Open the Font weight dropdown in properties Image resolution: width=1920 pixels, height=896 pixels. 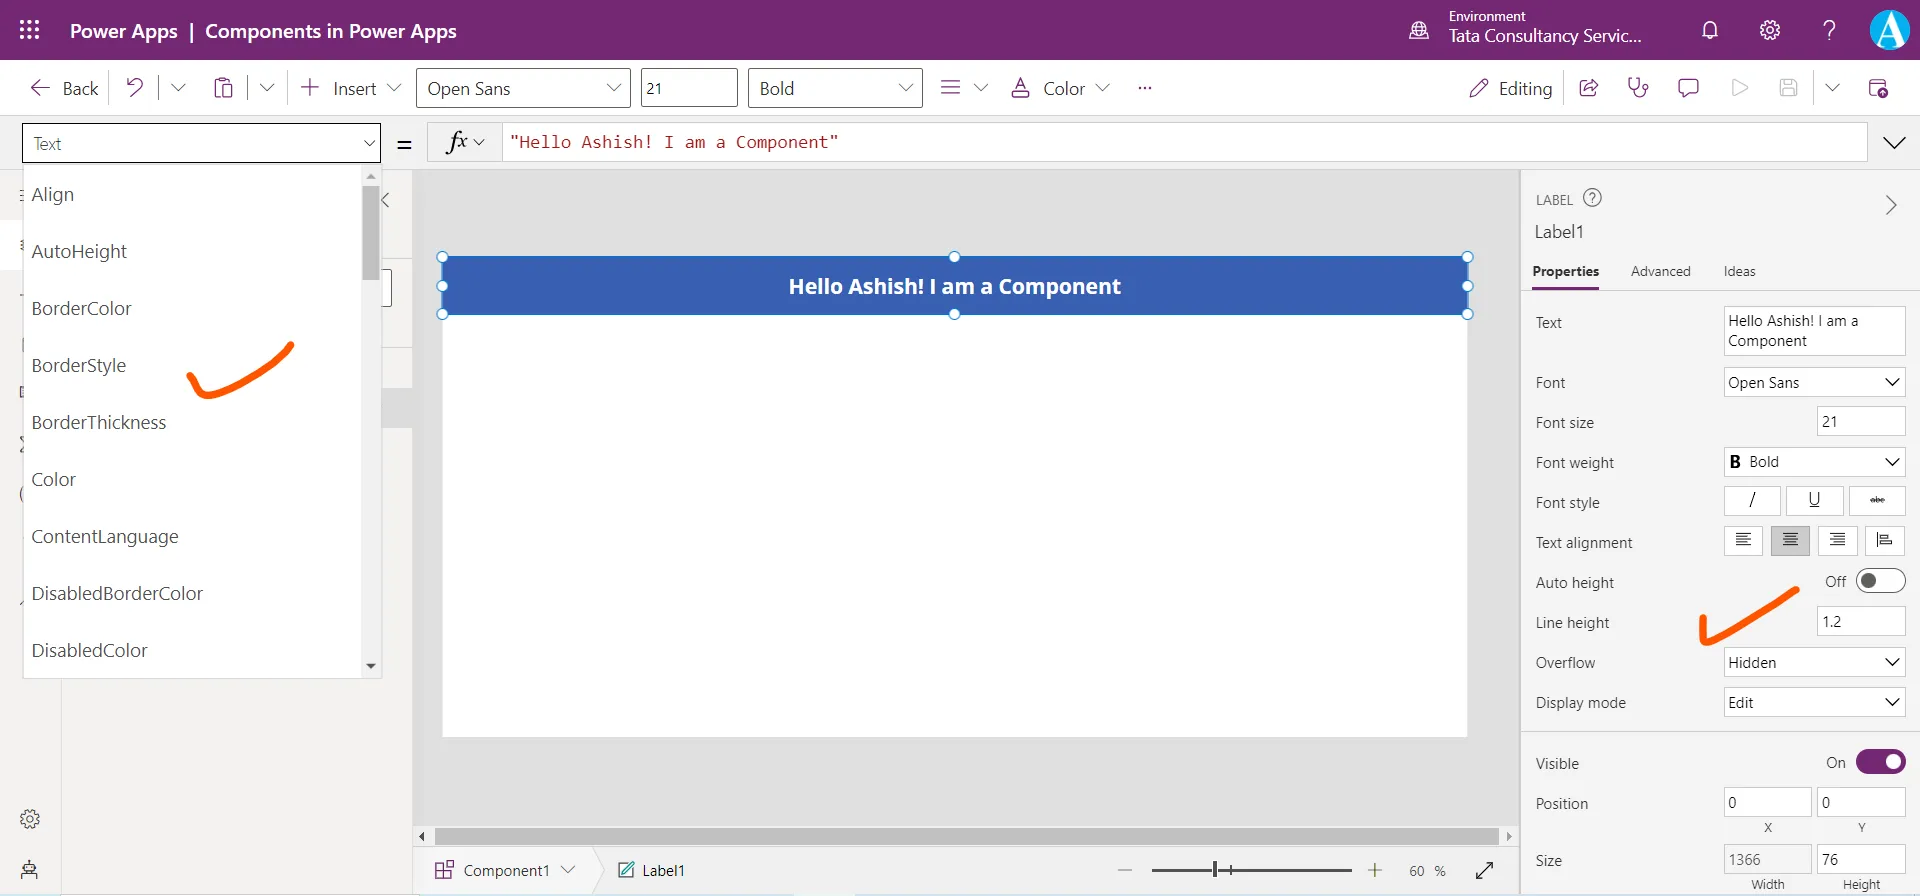coord(1814,462)
